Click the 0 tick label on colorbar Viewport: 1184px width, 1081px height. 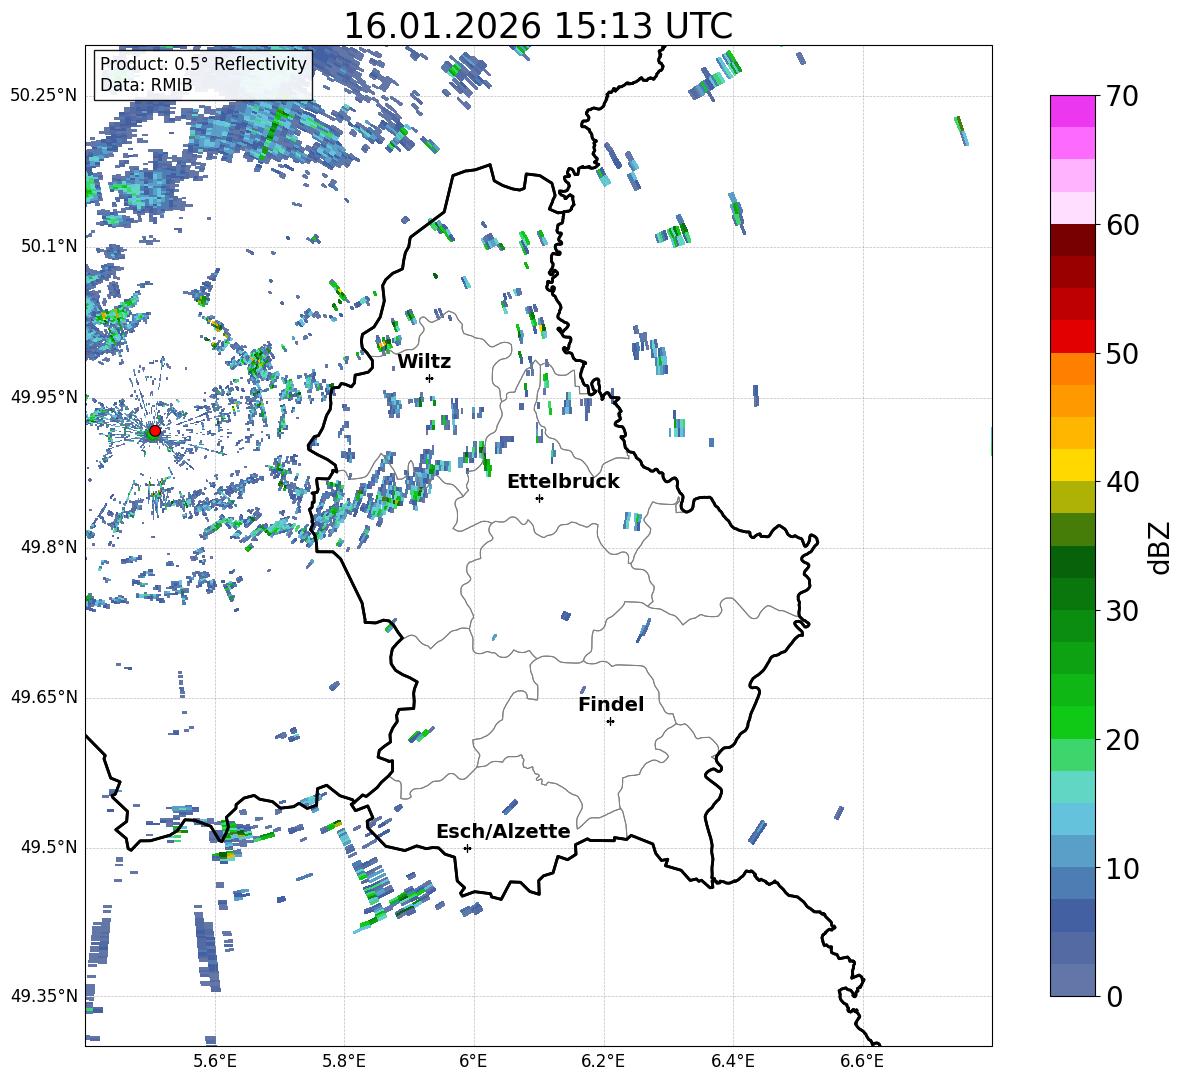coord(1114,996)
